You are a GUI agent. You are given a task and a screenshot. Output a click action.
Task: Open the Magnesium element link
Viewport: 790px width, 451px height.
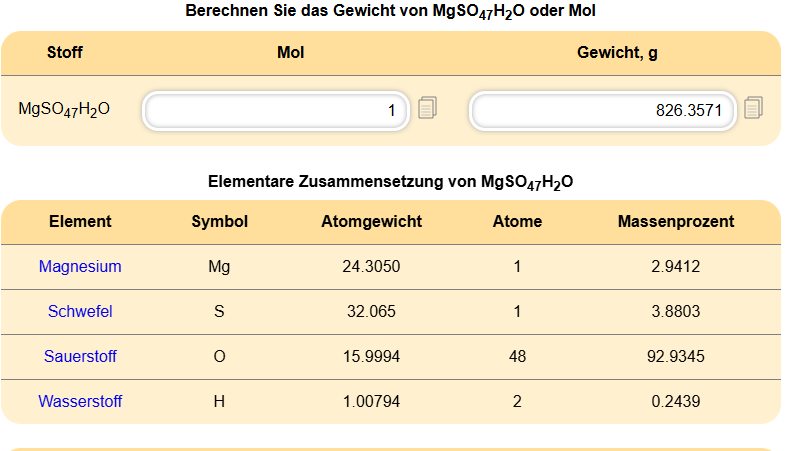click(80, 267)
